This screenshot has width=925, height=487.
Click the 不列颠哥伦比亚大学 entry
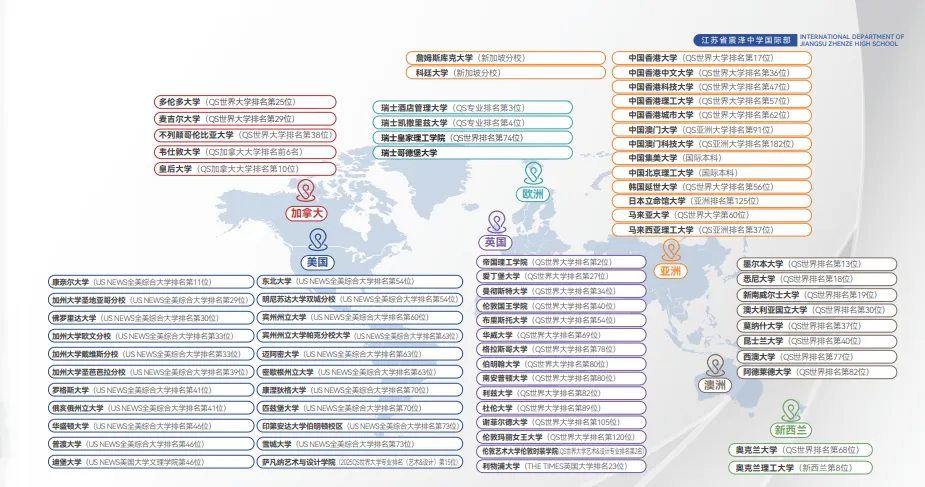(x=245, y=135)
